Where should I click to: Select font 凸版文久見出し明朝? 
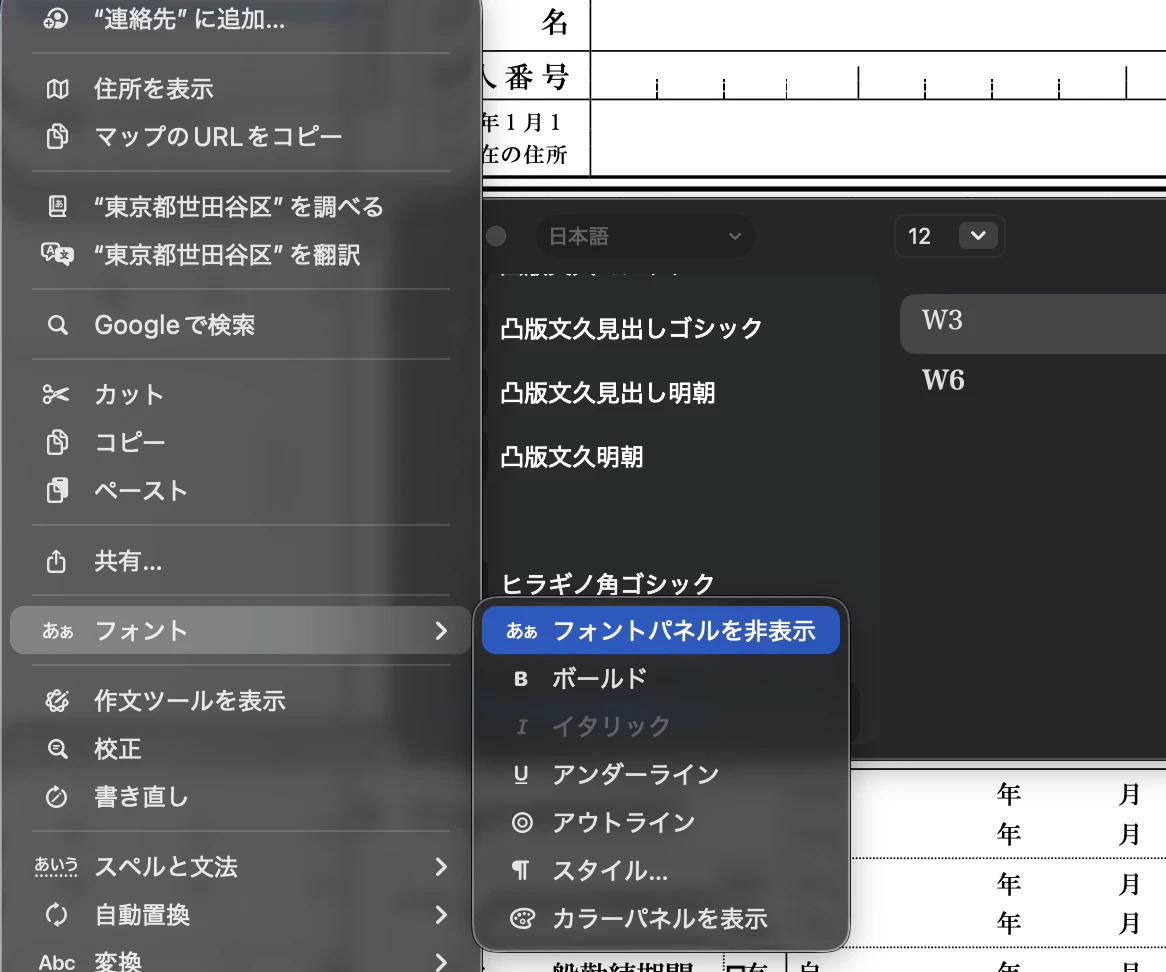608,393
